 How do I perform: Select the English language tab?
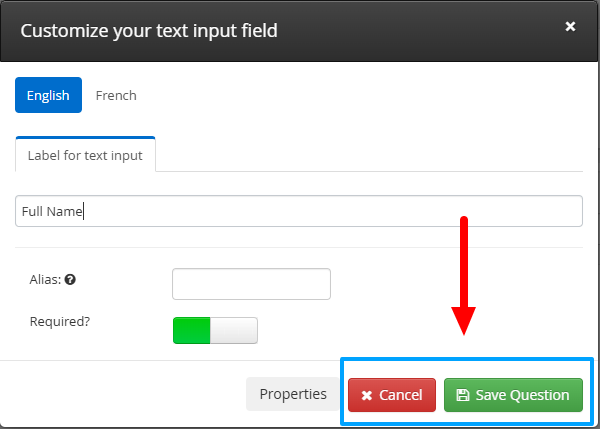point(48,95)
